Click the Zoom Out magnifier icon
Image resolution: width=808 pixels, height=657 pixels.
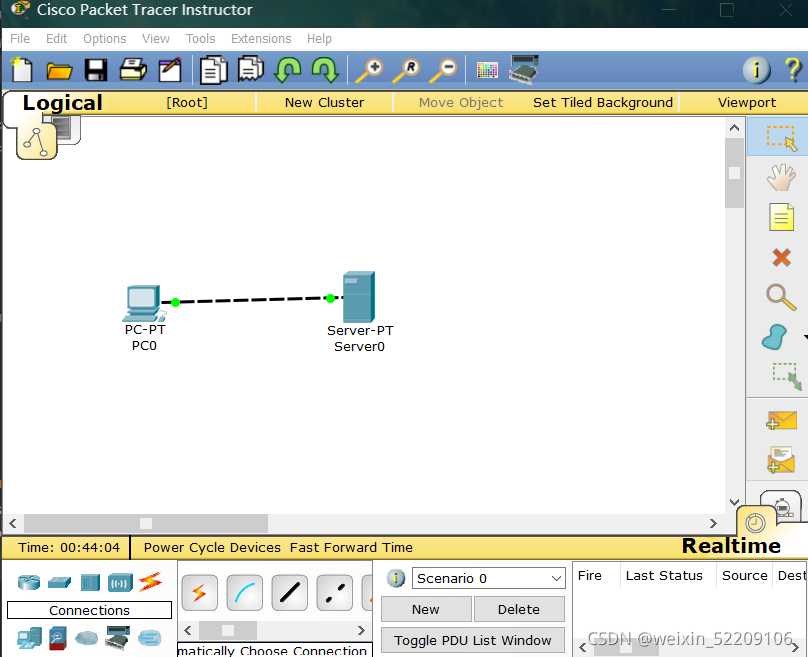[444, 71]
